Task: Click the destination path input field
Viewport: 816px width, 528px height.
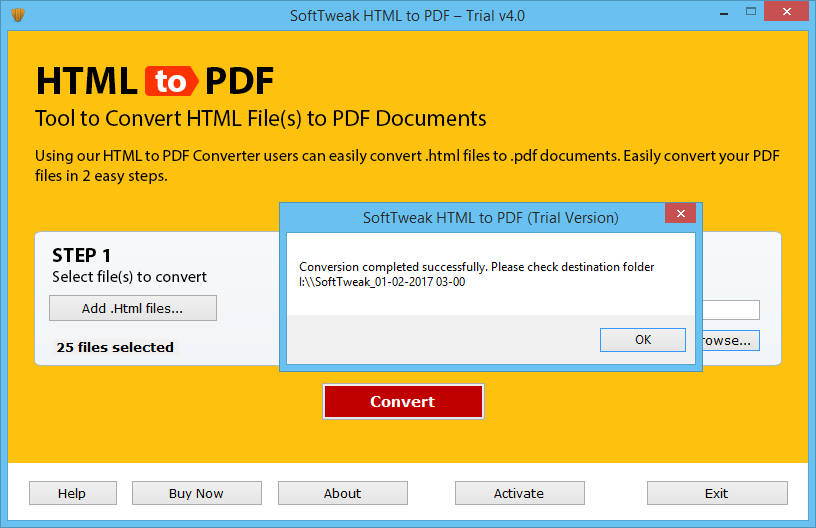Action: point(731,310)
